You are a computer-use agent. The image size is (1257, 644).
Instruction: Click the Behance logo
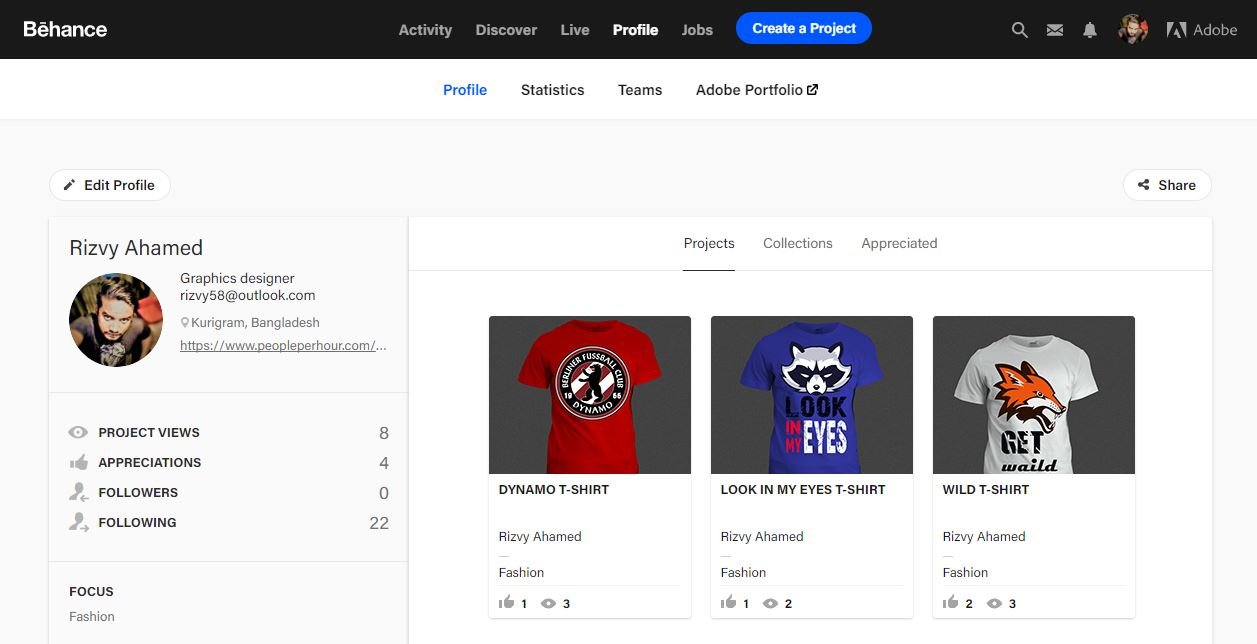click(x=64, y=29)
